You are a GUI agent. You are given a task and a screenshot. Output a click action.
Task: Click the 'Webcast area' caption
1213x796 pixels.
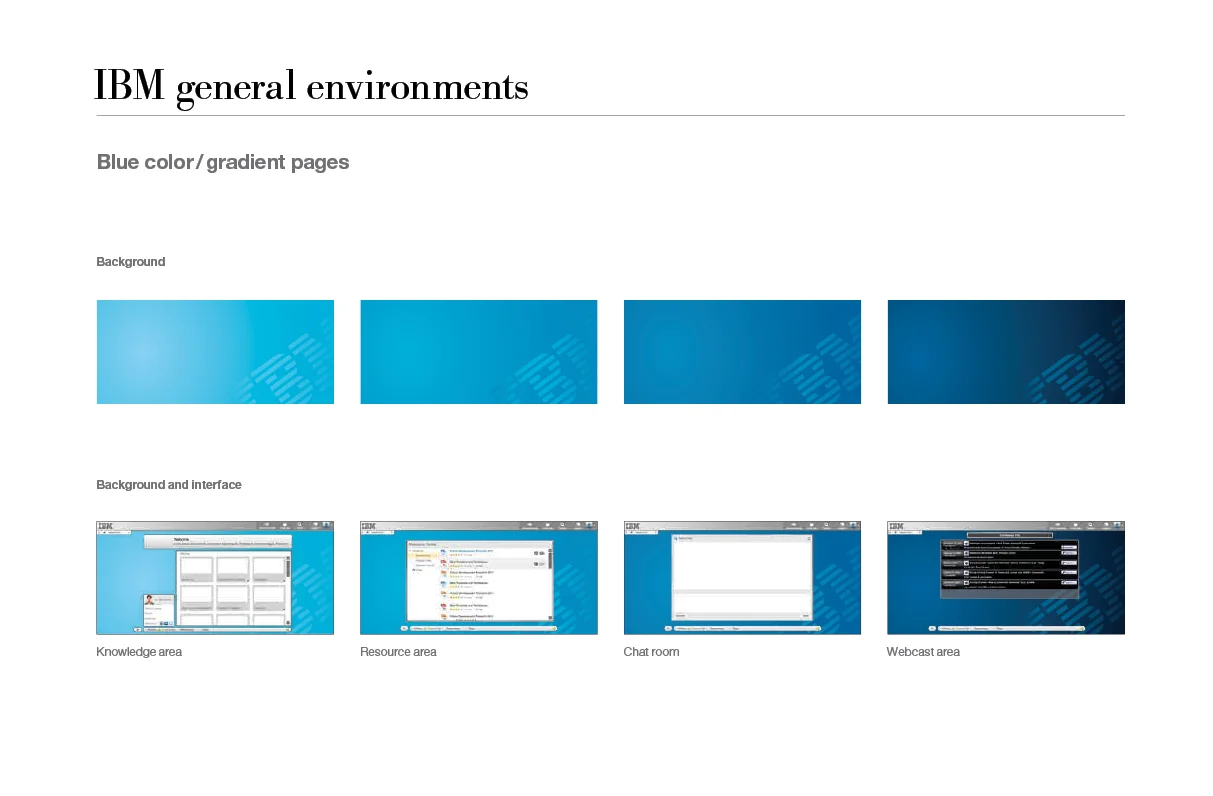click(x=923, y=652)
